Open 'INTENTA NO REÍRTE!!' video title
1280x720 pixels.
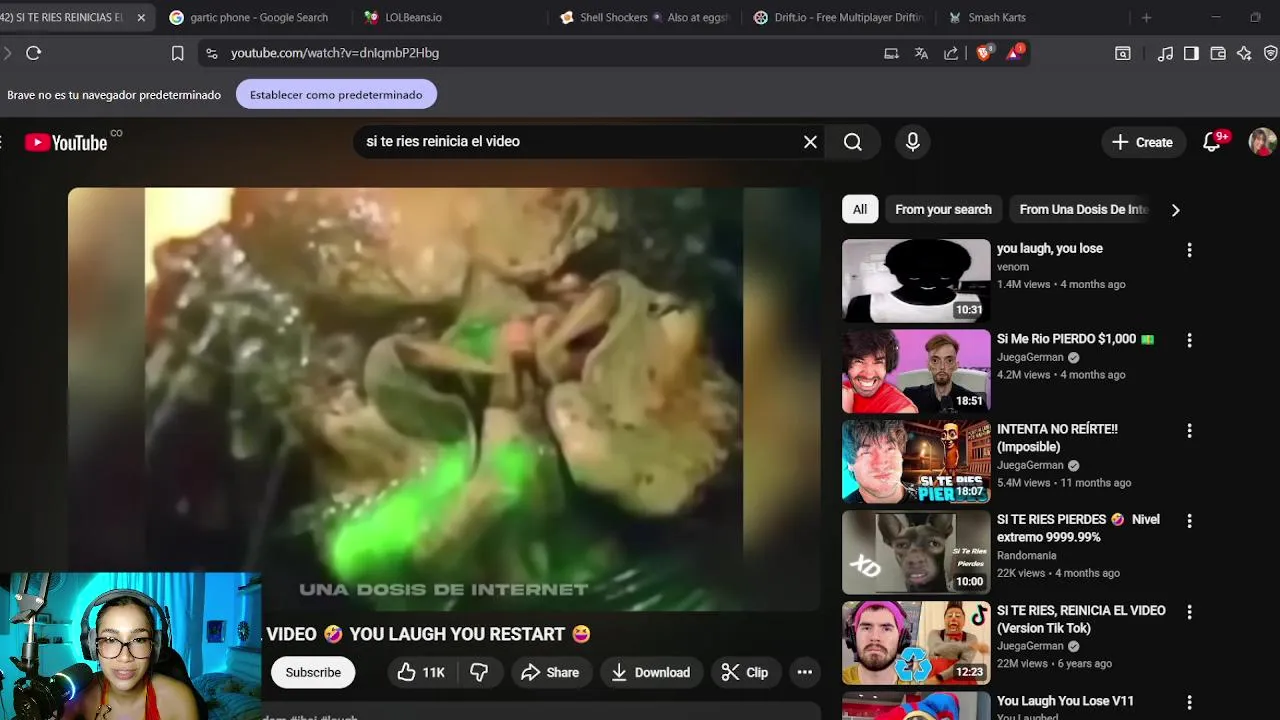tap(1057, 438)
